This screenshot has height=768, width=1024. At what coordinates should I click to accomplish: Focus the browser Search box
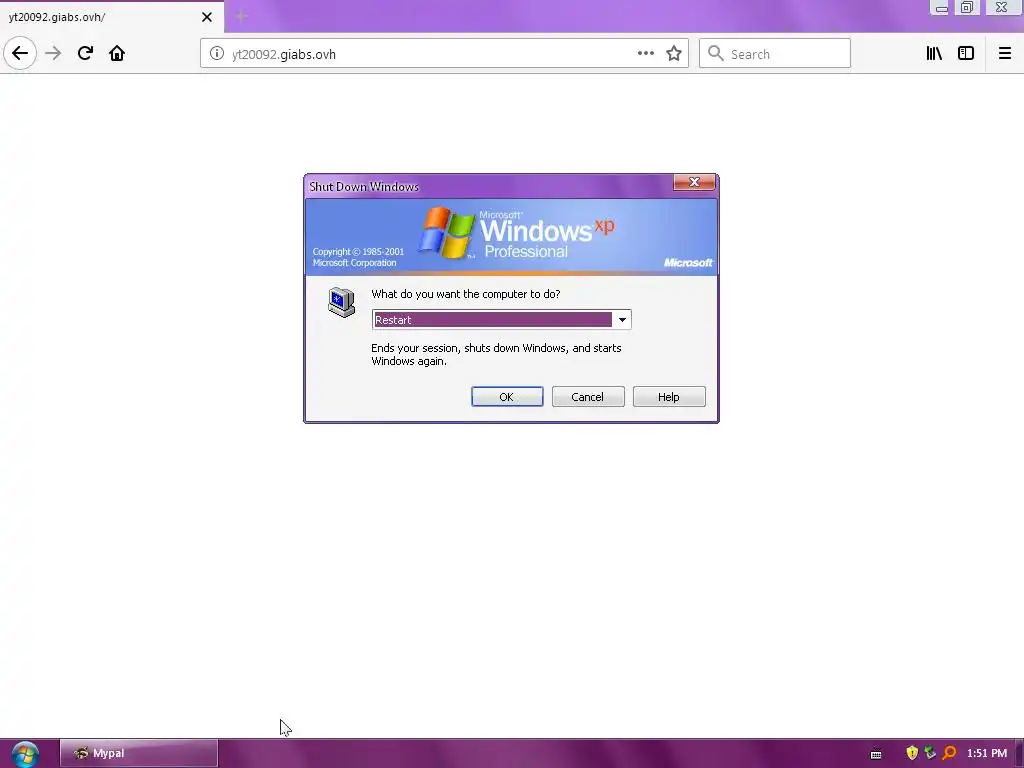click(775, 54)
